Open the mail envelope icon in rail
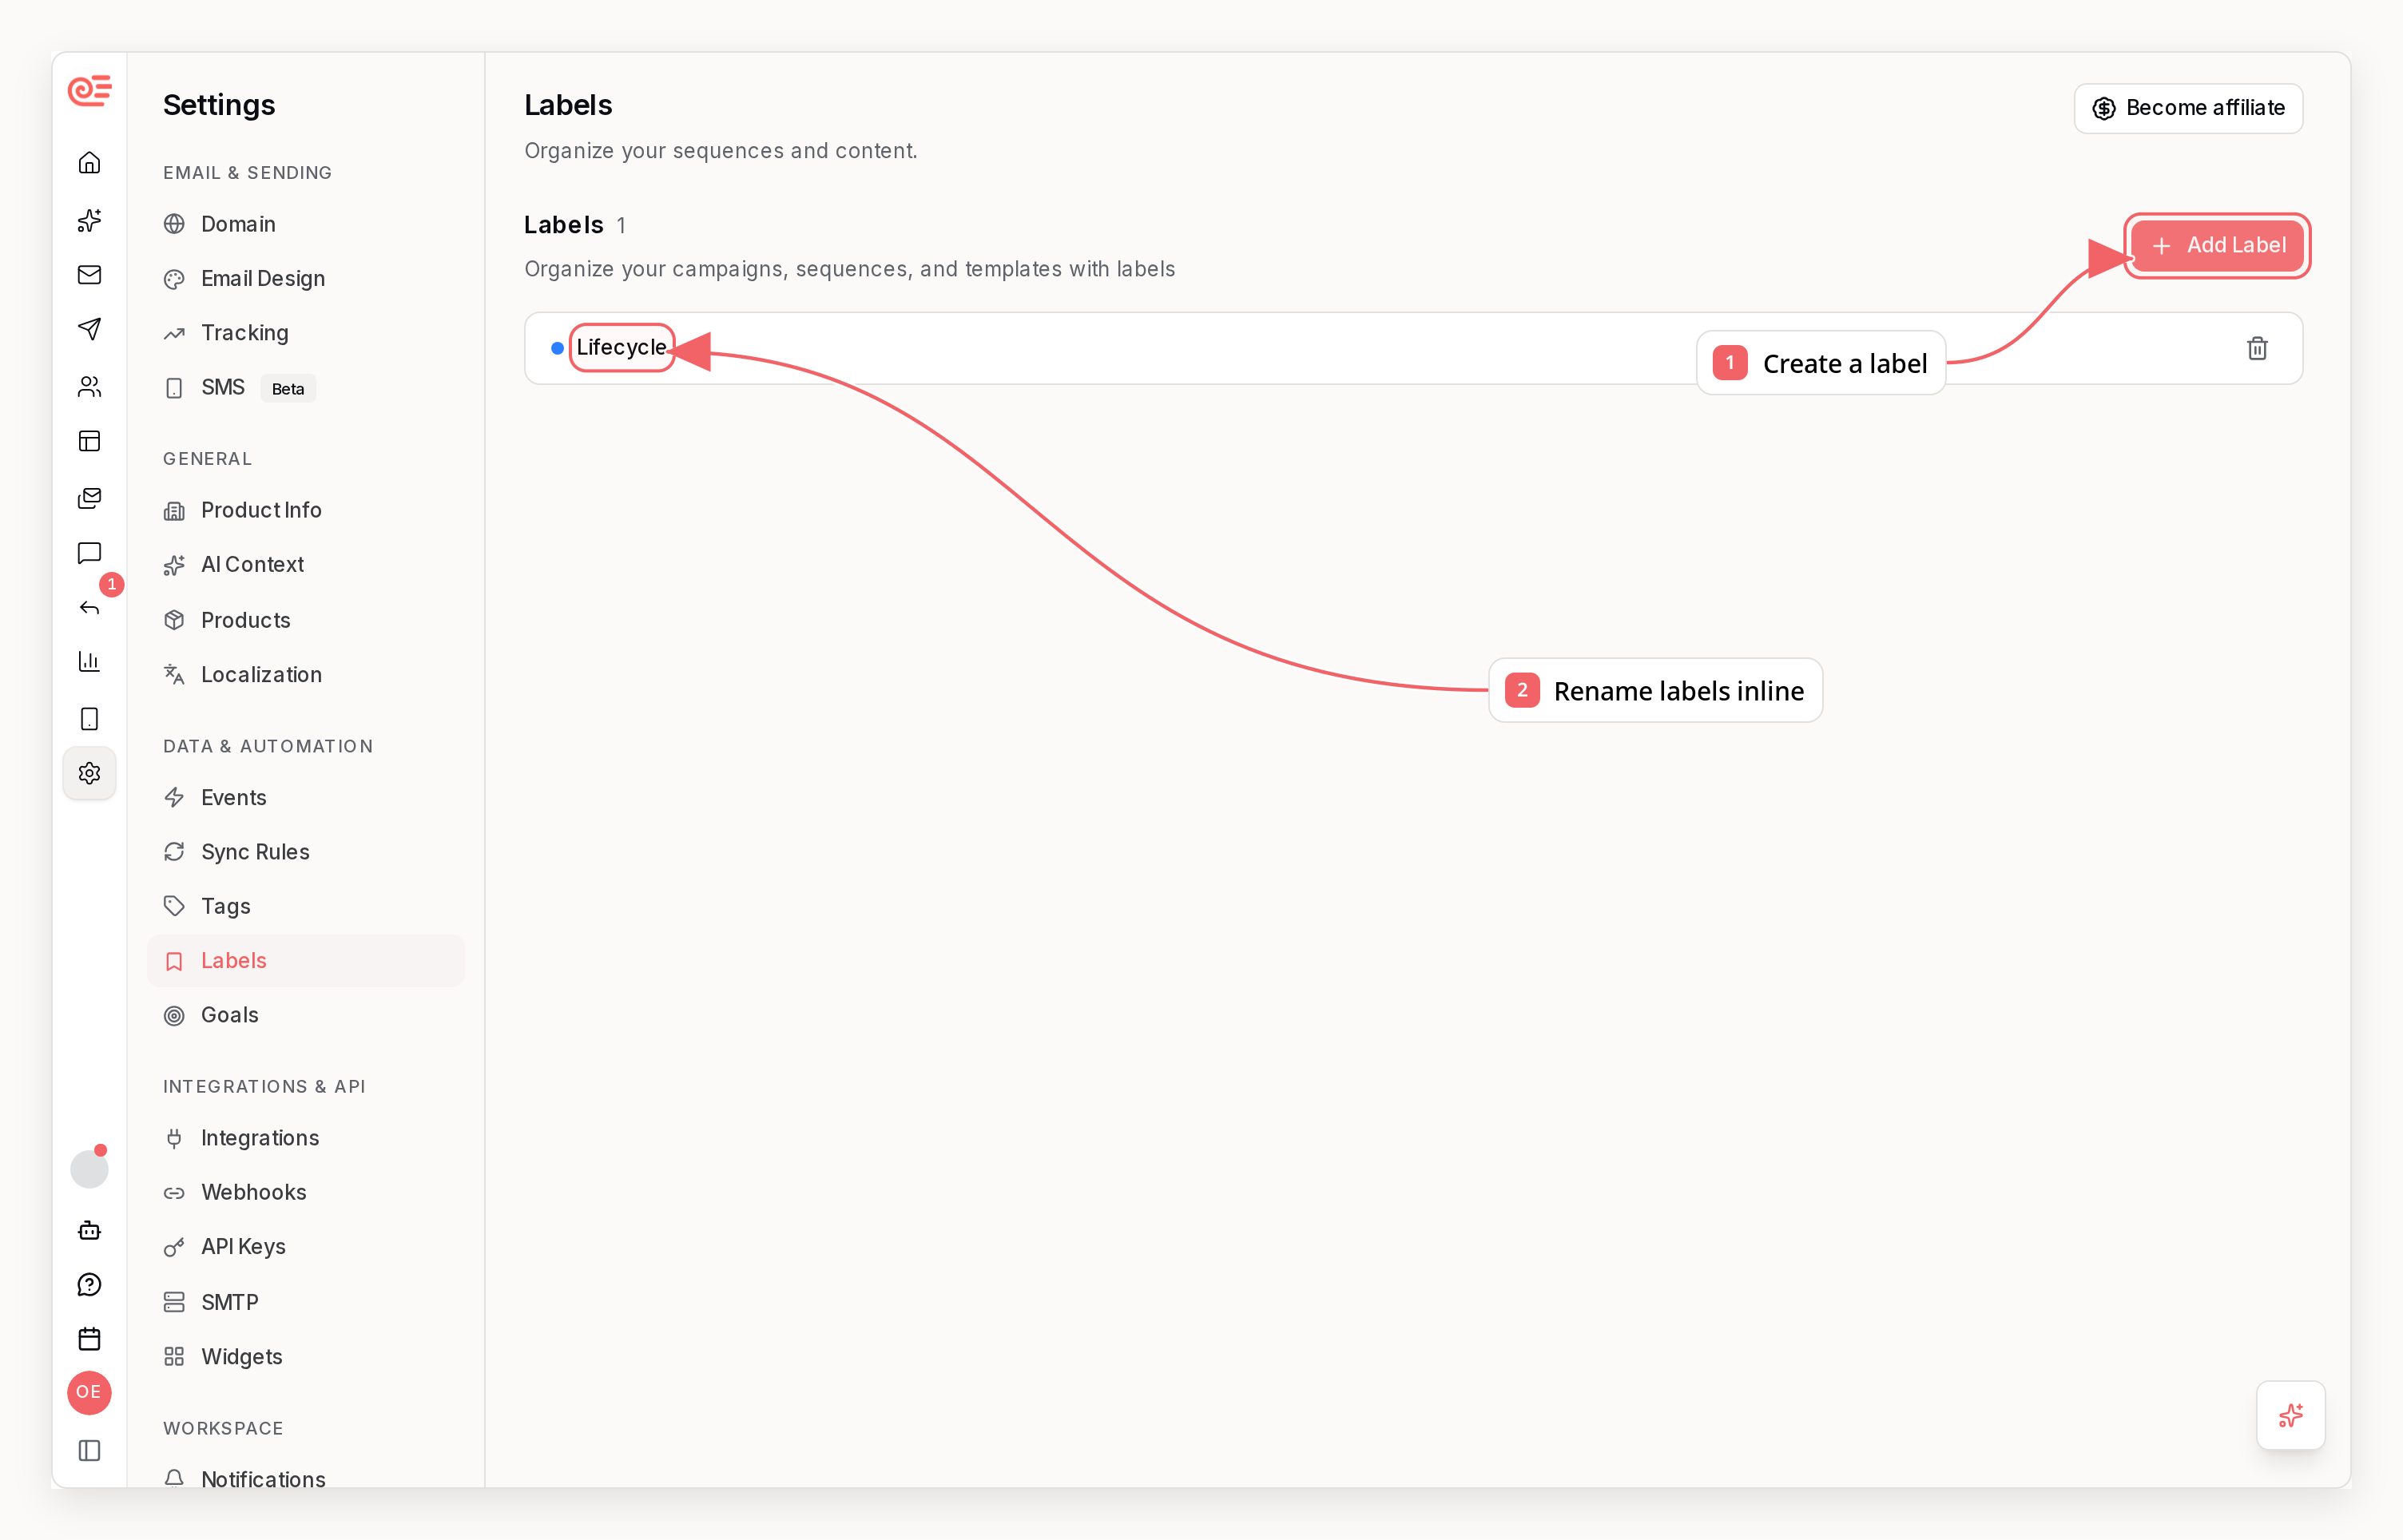 click(x=89, y=275)
